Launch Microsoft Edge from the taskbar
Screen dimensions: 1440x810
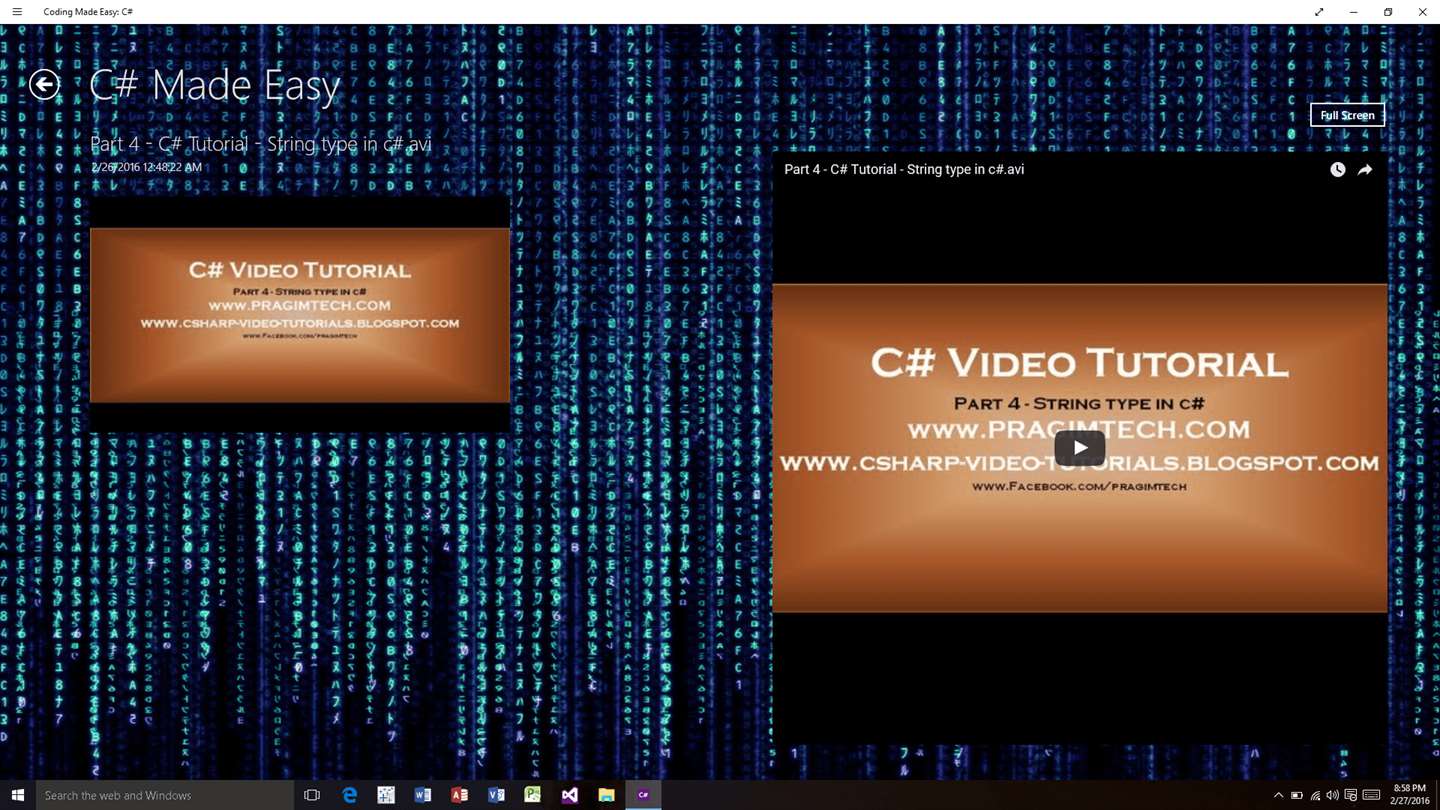[x=349, y=795]
